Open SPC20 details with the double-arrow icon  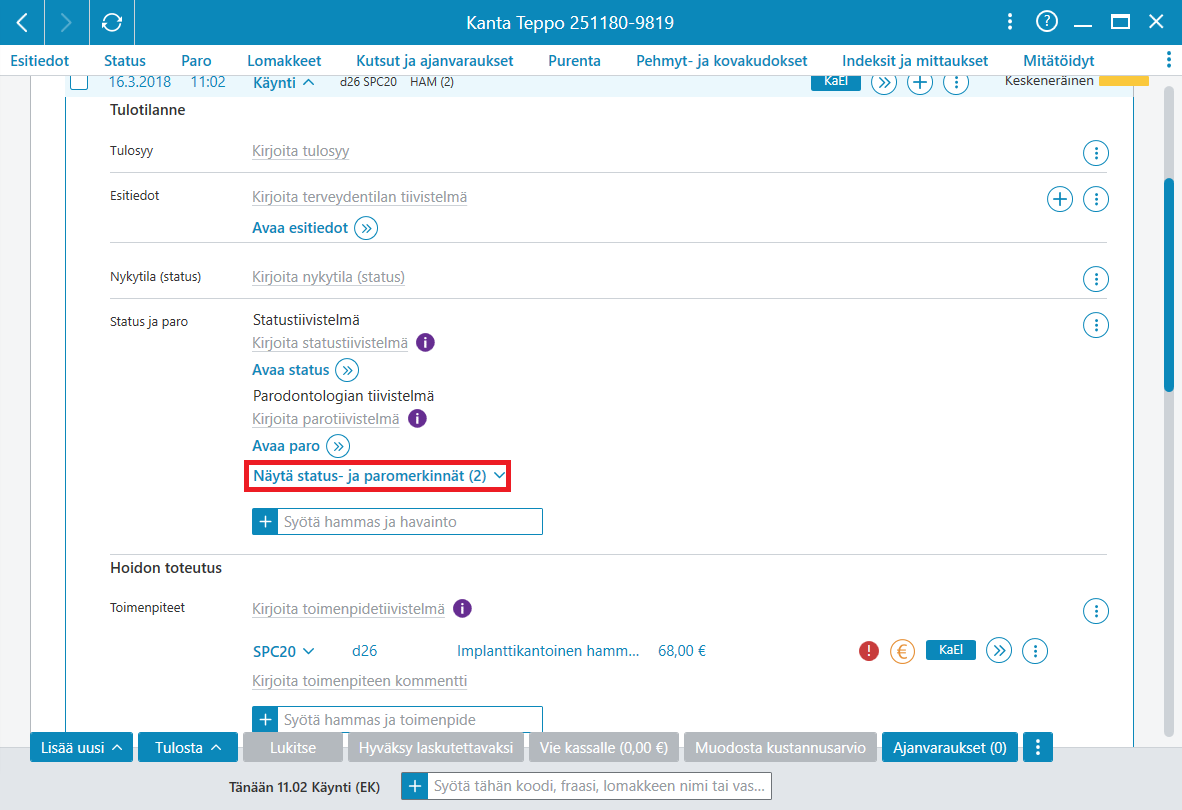coord(998,650)
